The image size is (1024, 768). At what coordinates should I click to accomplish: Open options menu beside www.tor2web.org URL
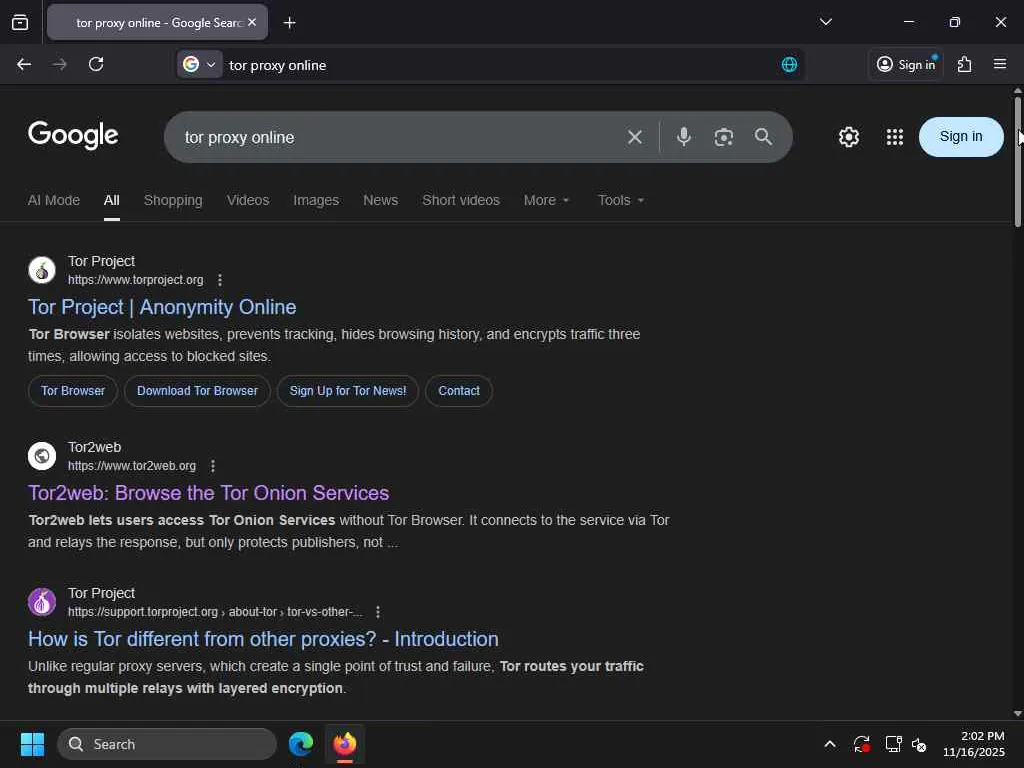click(x=212, y=466)
